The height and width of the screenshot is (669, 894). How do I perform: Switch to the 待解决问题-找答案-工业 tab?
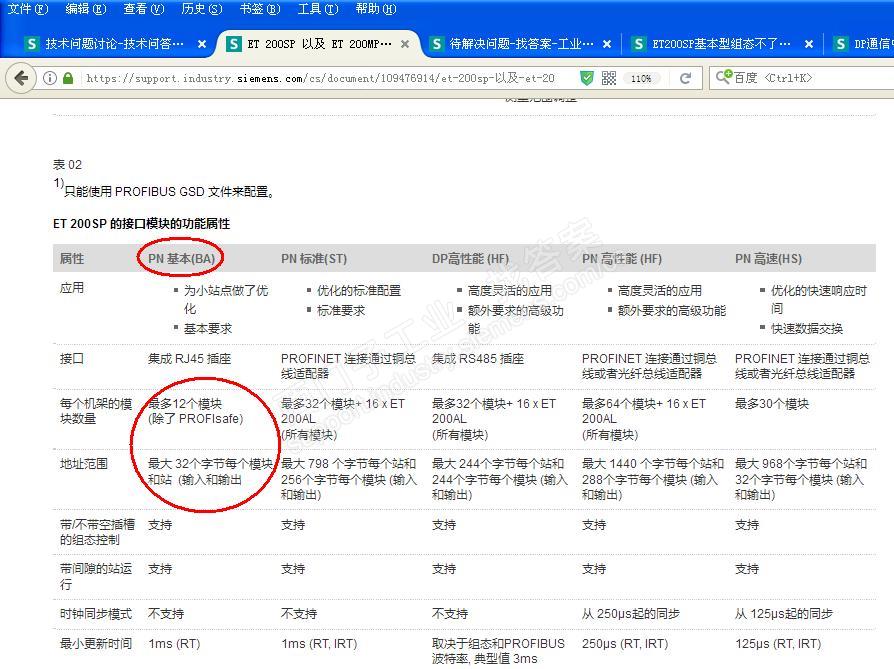coord(521,44)
